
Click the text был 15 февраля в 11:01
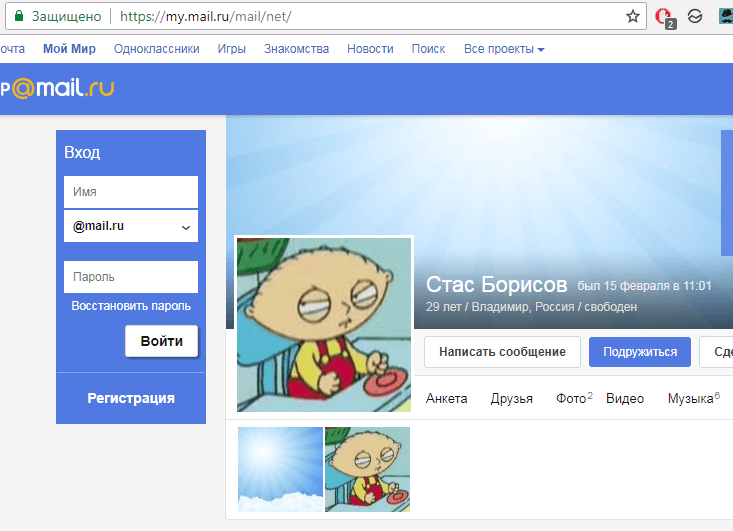pos(644,286)
